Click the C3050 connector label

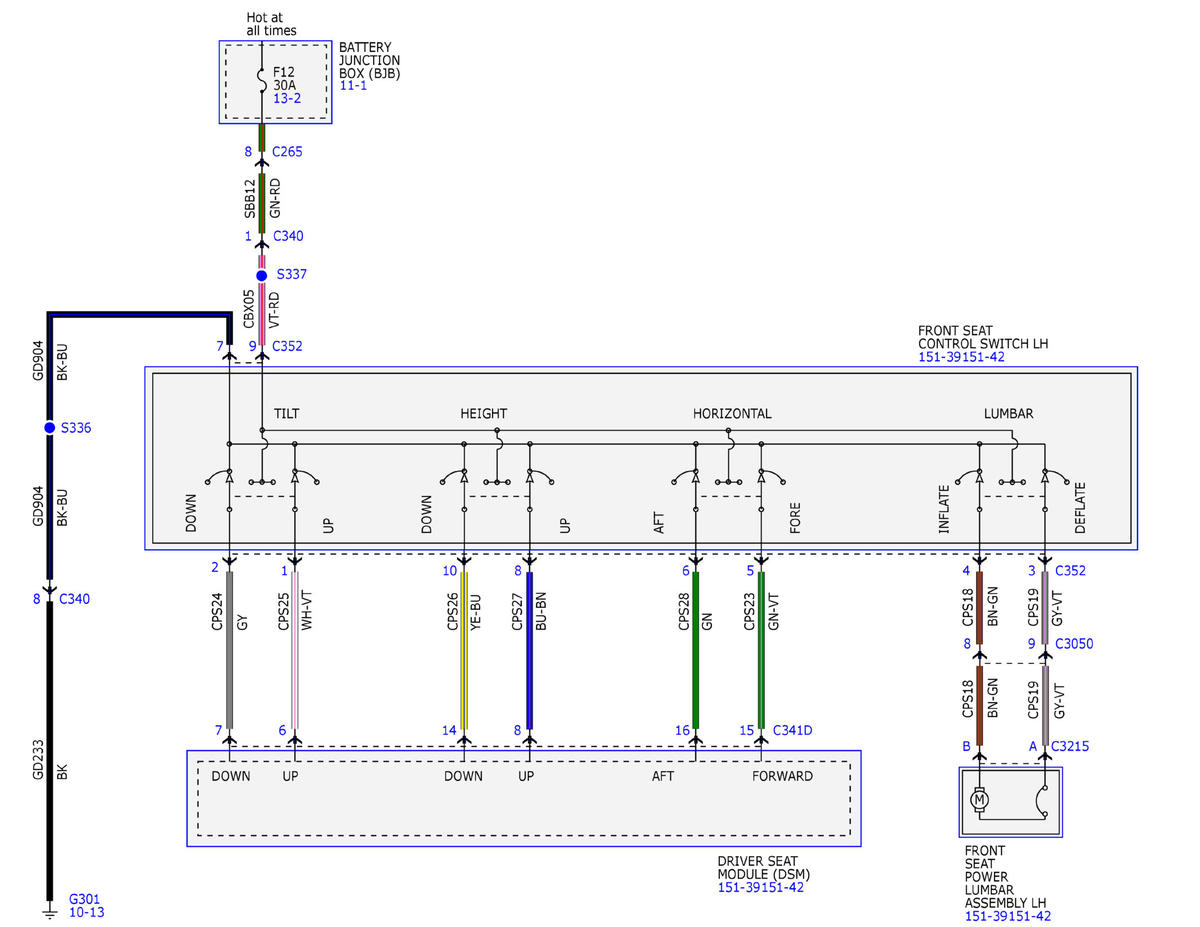(x=1074, y=644)
